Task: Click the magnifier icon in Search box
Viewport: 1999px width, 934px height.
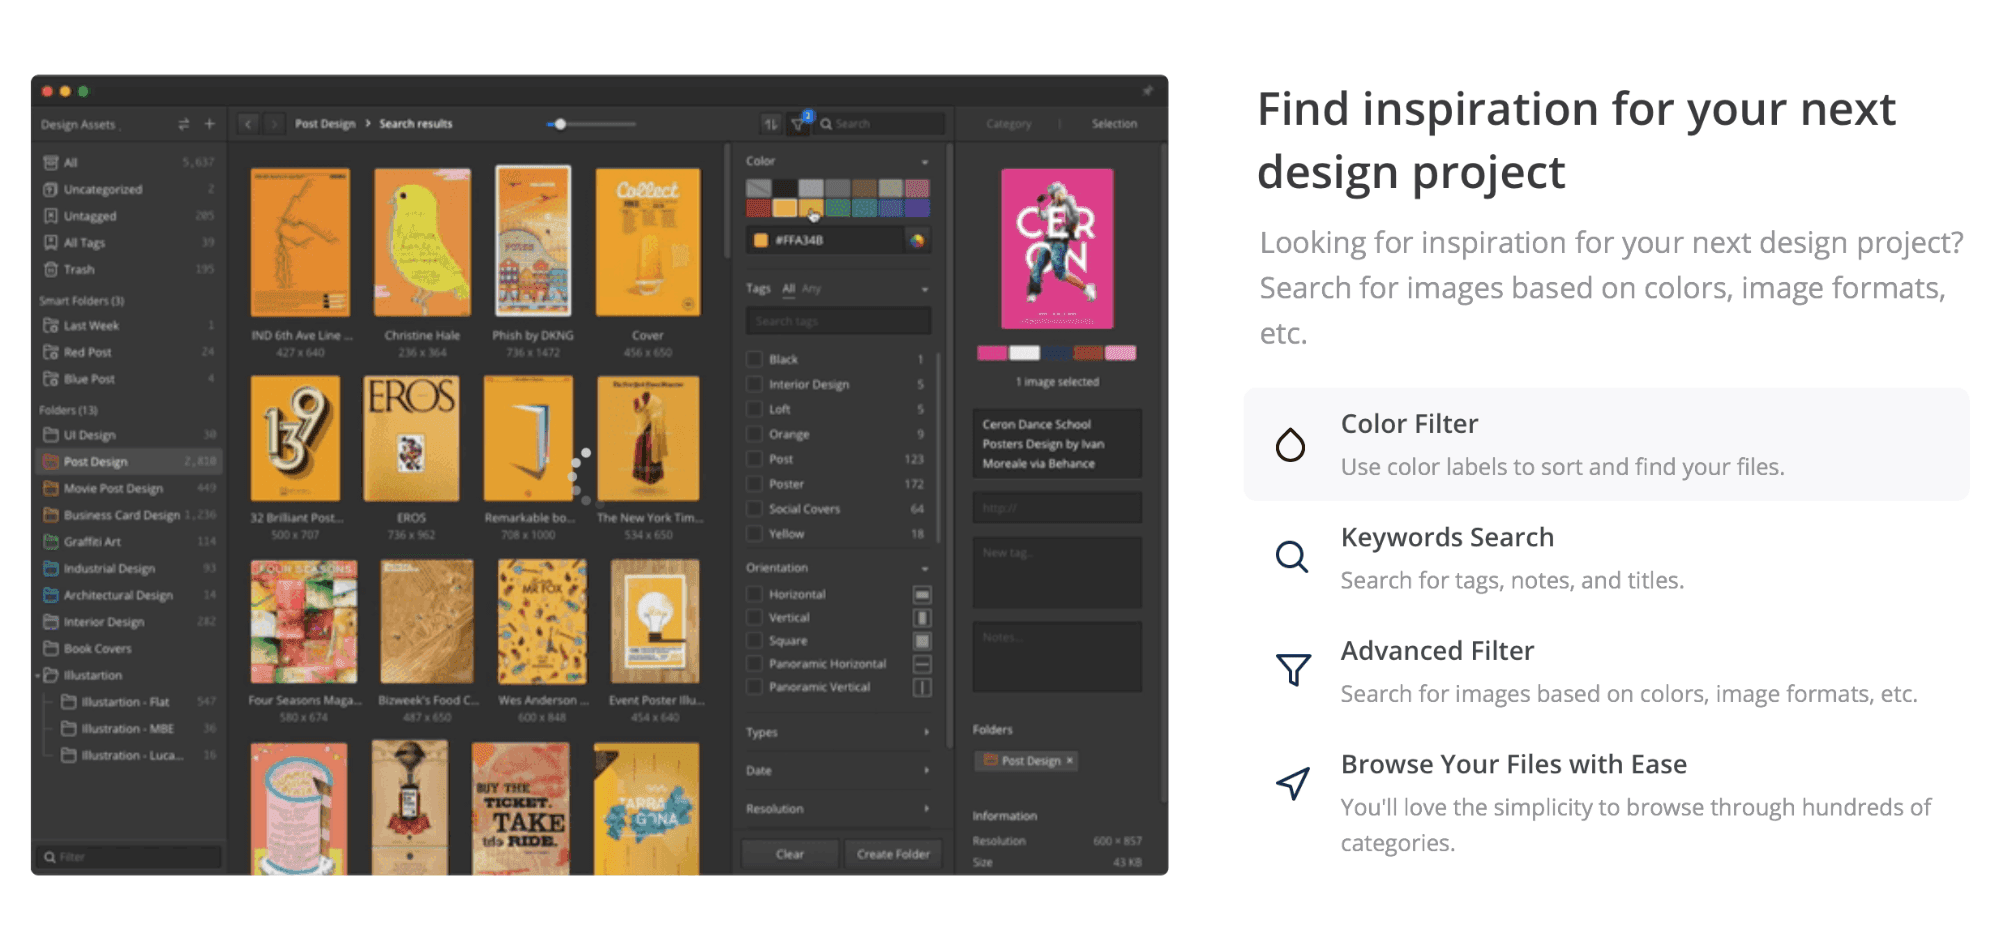Action: tap(827, 124)
